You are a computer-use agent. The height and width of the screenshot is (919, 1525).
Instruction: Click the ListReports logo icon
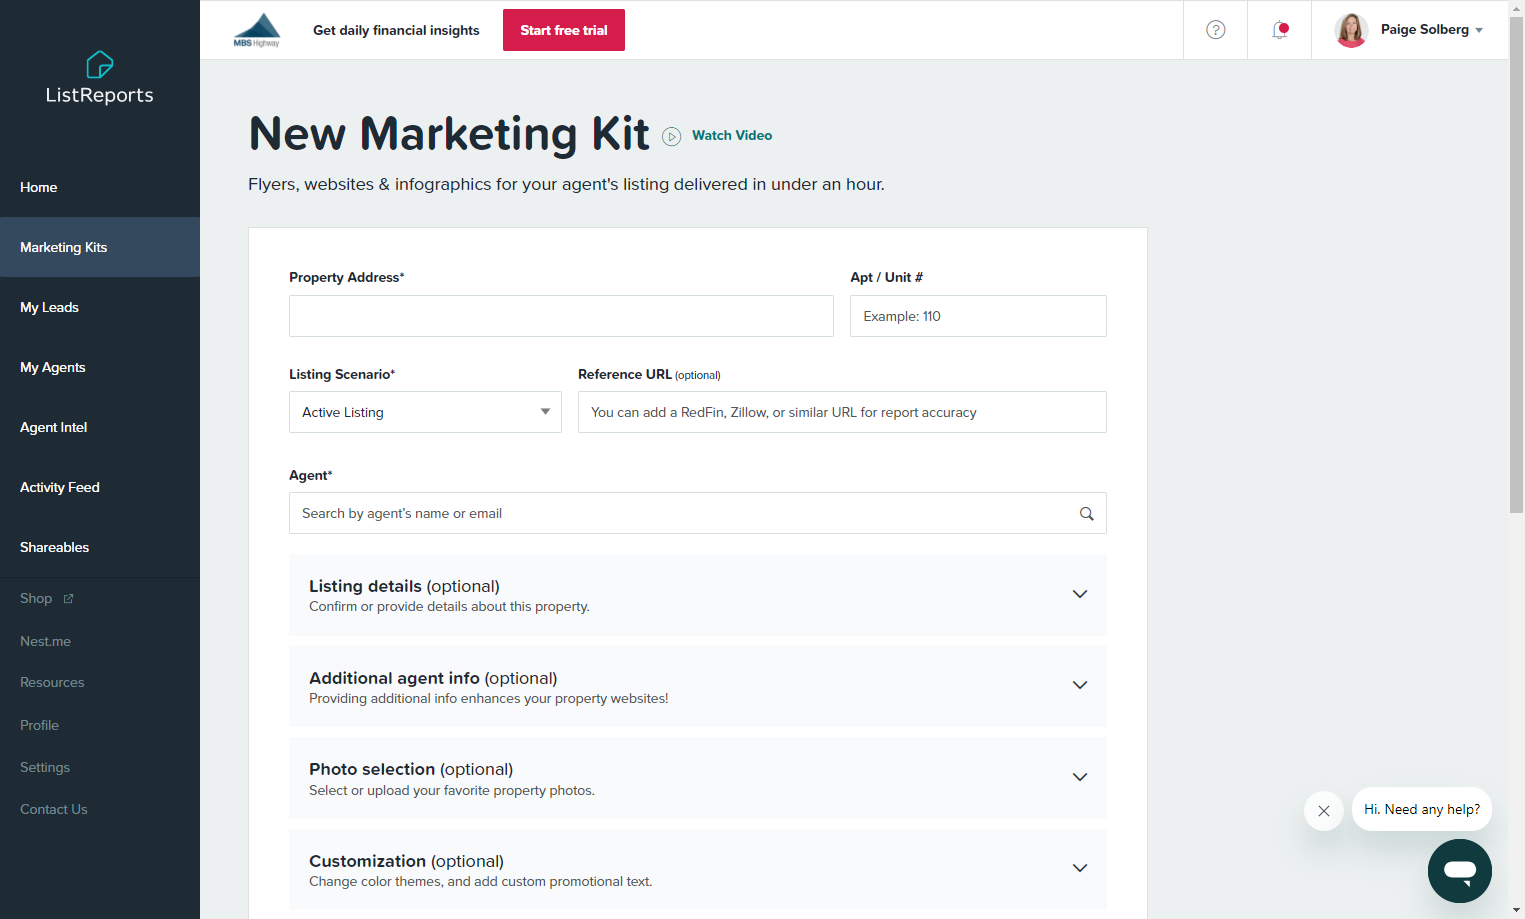[99, 65]
